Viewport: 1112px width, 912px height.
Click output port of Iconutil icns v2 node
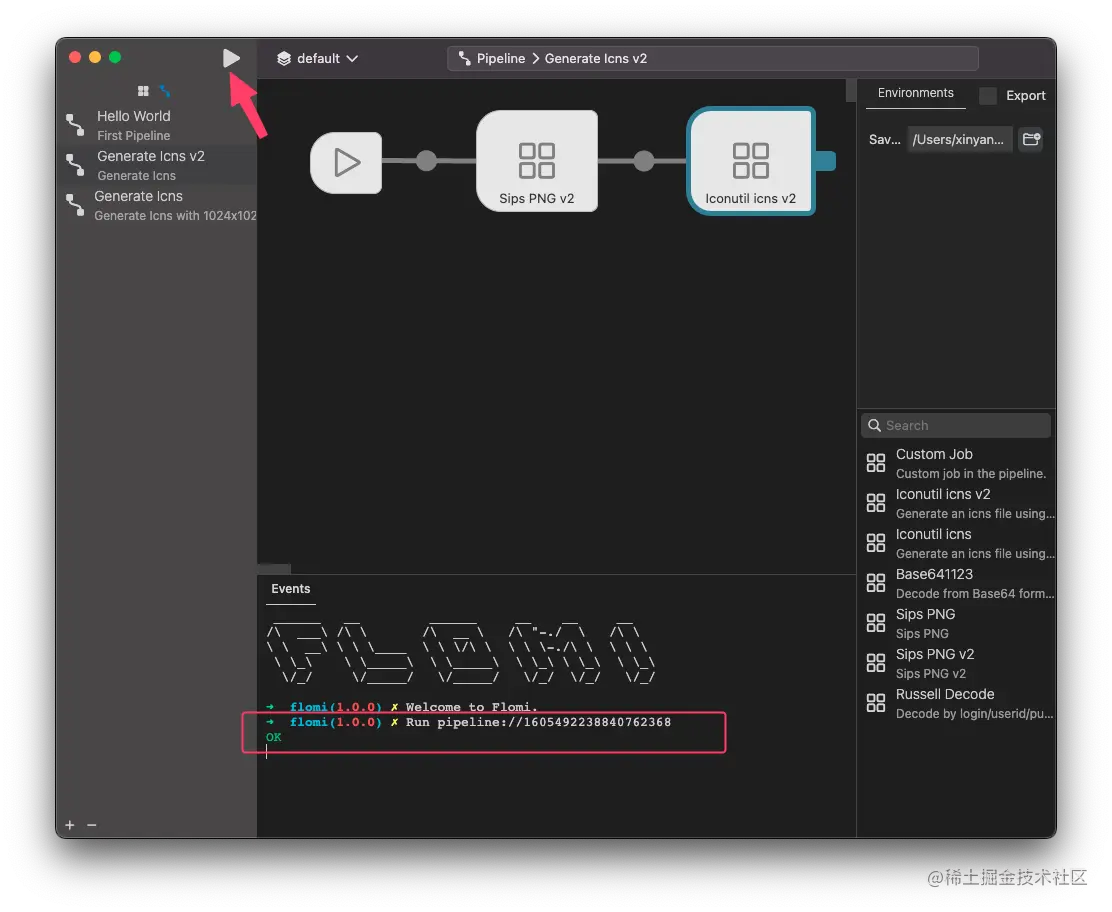[x=825, y=161]
